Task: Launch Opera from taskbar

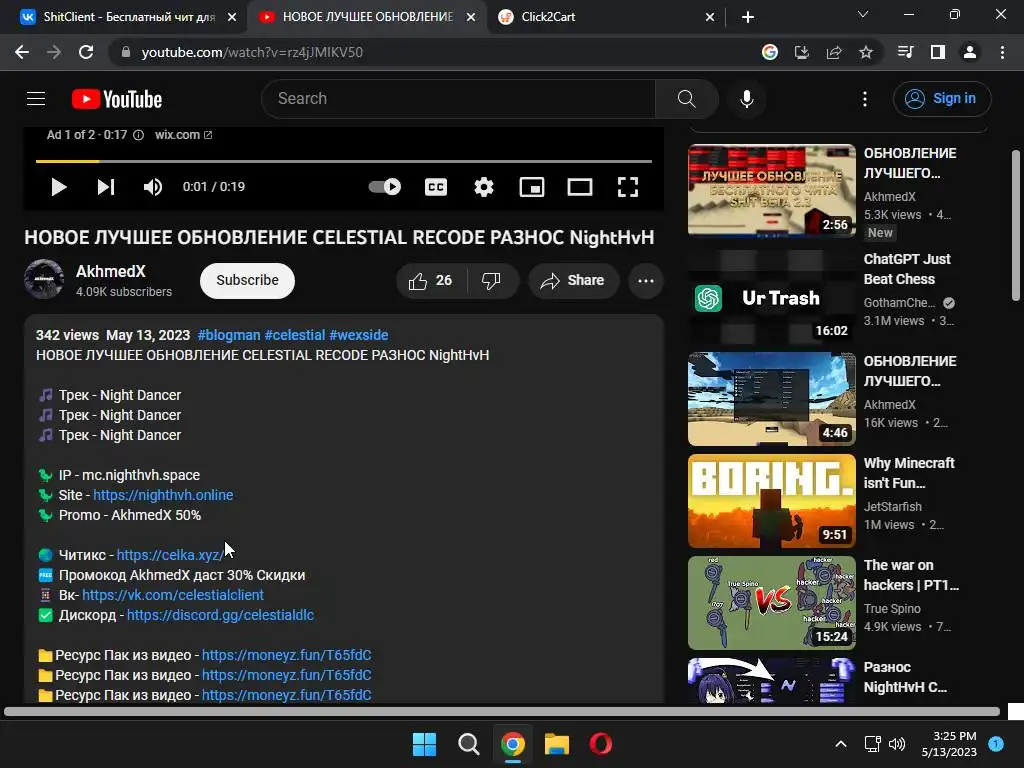Action: [x=600, y=744]
